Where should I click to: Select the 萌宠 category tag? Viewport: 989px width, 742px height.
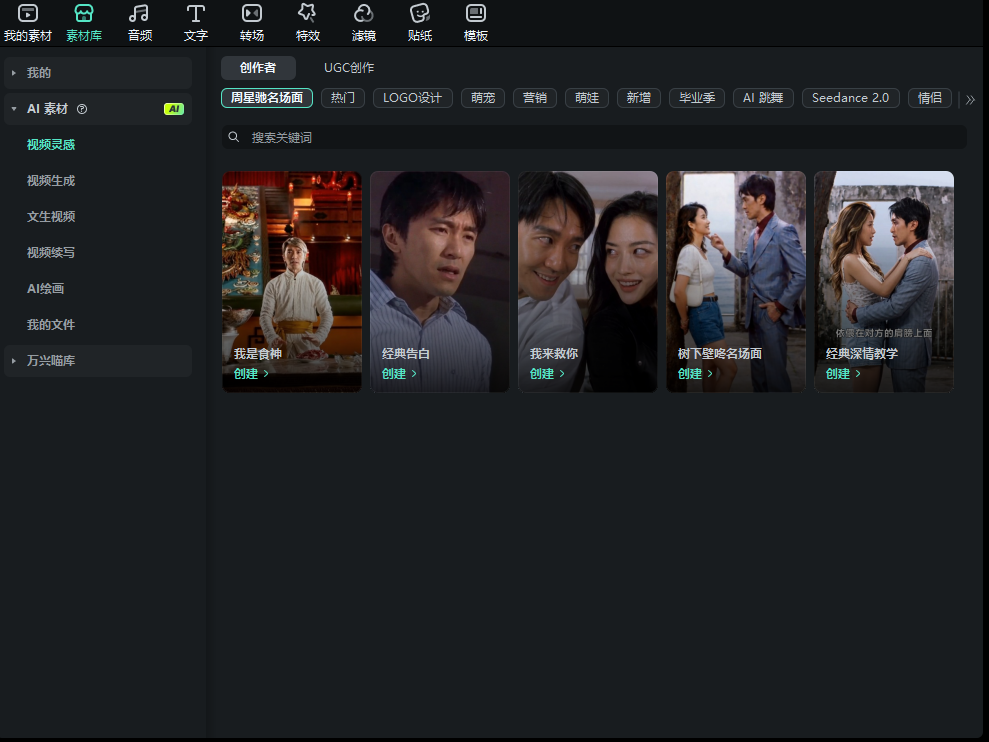tap(483, 98)
